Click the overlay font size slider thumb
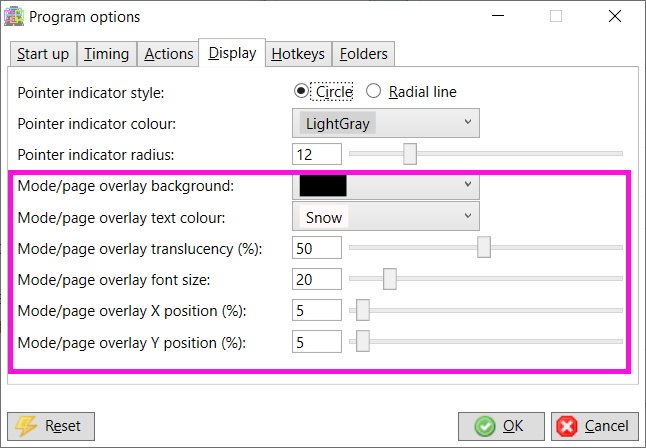This screenshot has width=646, height=448. coord(390,279)
